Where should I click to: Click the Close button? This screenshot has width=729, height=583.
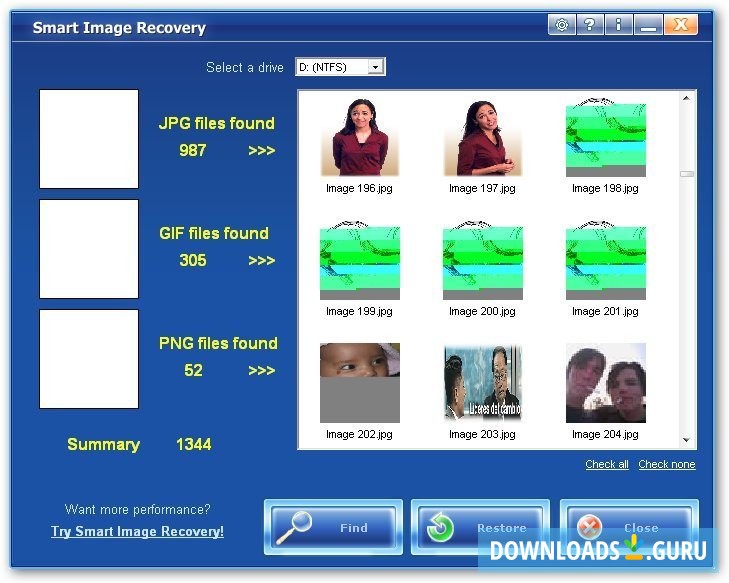click(629, 527)
